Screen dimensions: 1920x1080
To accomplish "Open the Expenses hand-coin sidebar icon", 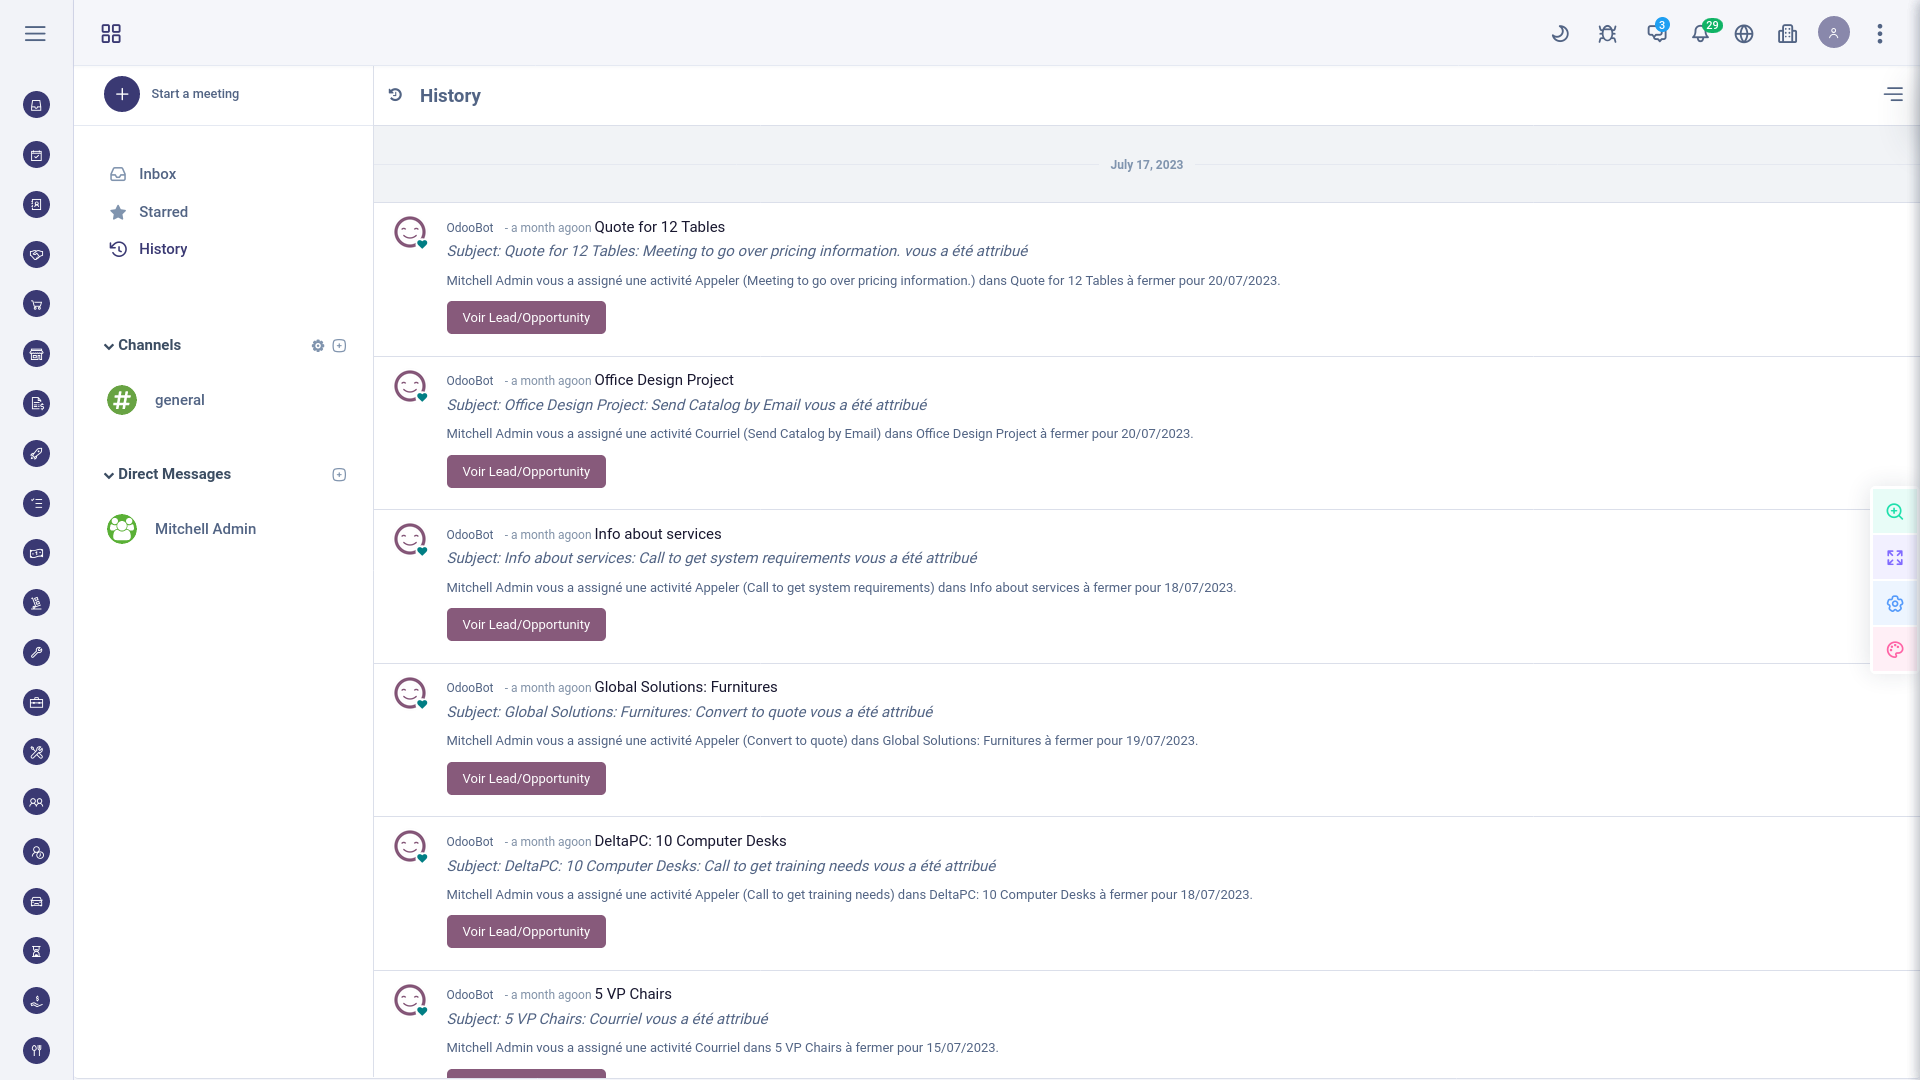I will pos(36,1001).
